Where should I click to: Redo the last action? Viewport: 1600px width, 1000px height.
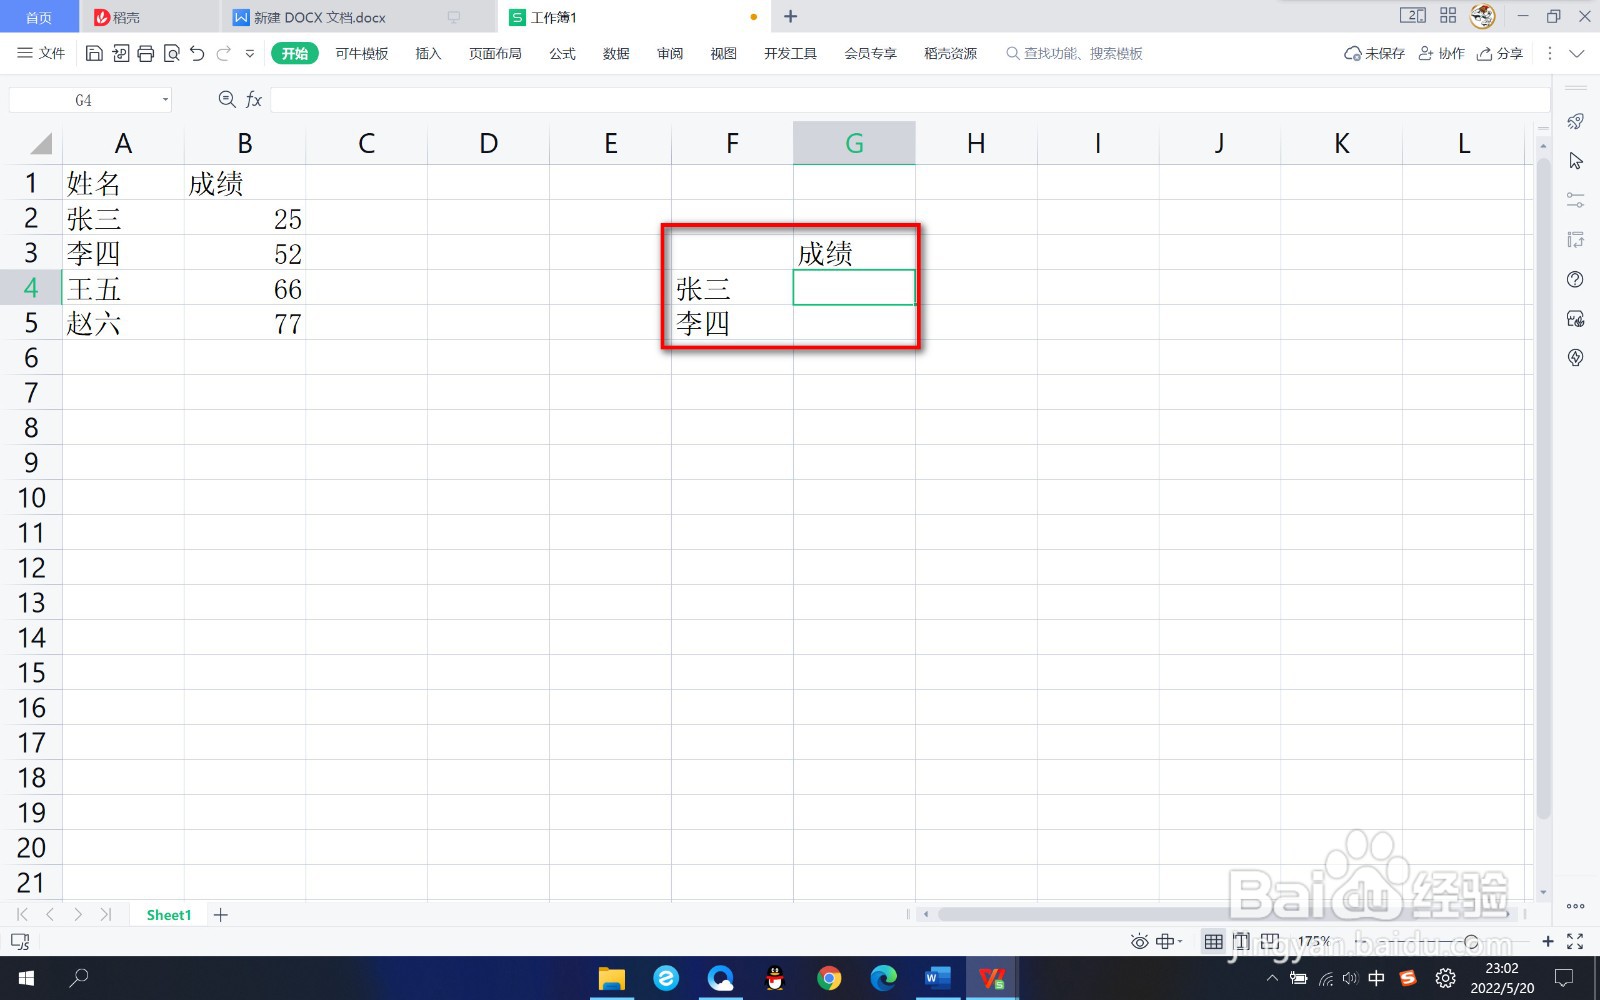(224, 54)
